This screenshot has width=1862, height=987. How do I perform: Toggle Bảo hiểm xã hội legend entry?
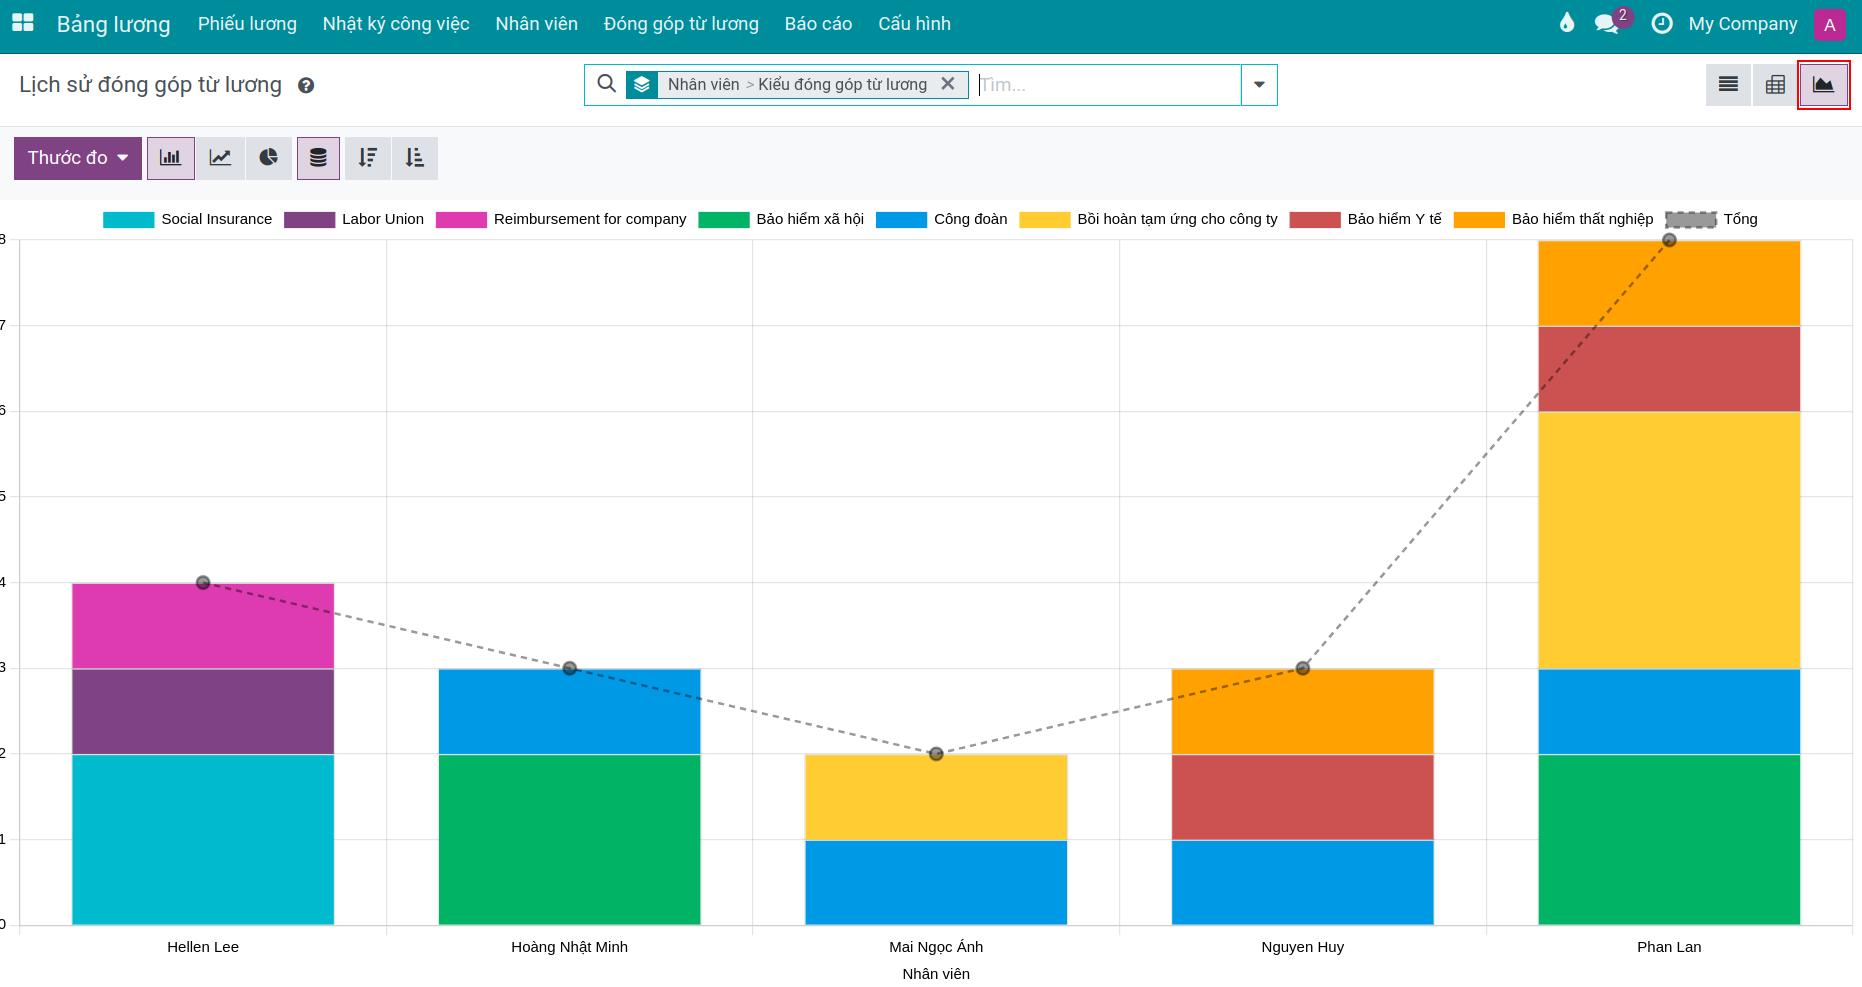click(x=781, y=219)
